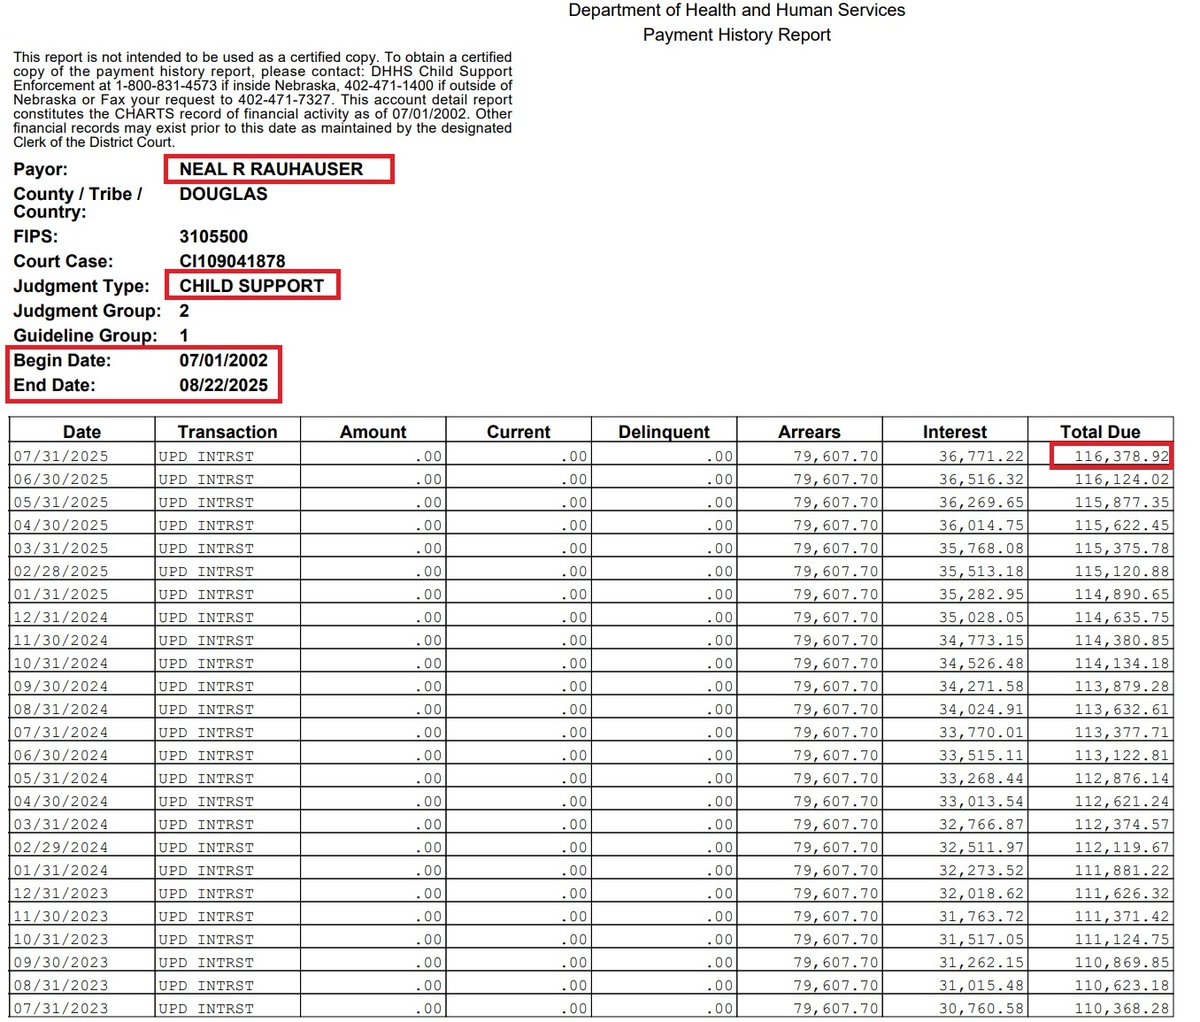Click the date cell 03/31/2024
Image resolution: width=1200 pixels, height=1022 pixels.
pos(61,824)
